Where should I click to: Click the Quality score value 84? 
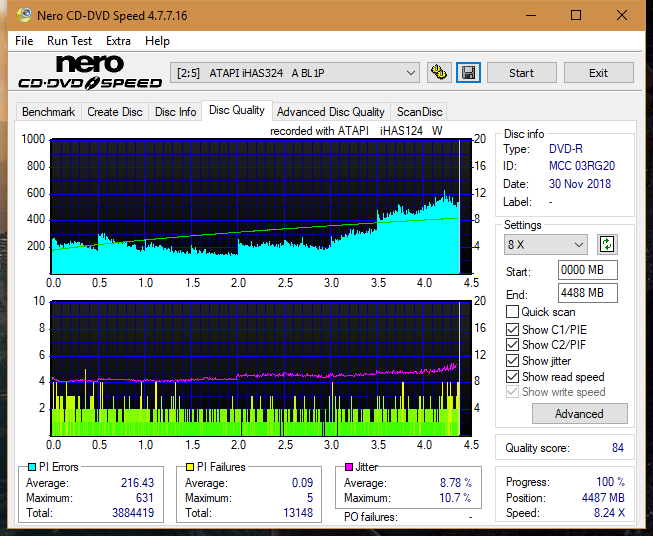tap(618, 448)
